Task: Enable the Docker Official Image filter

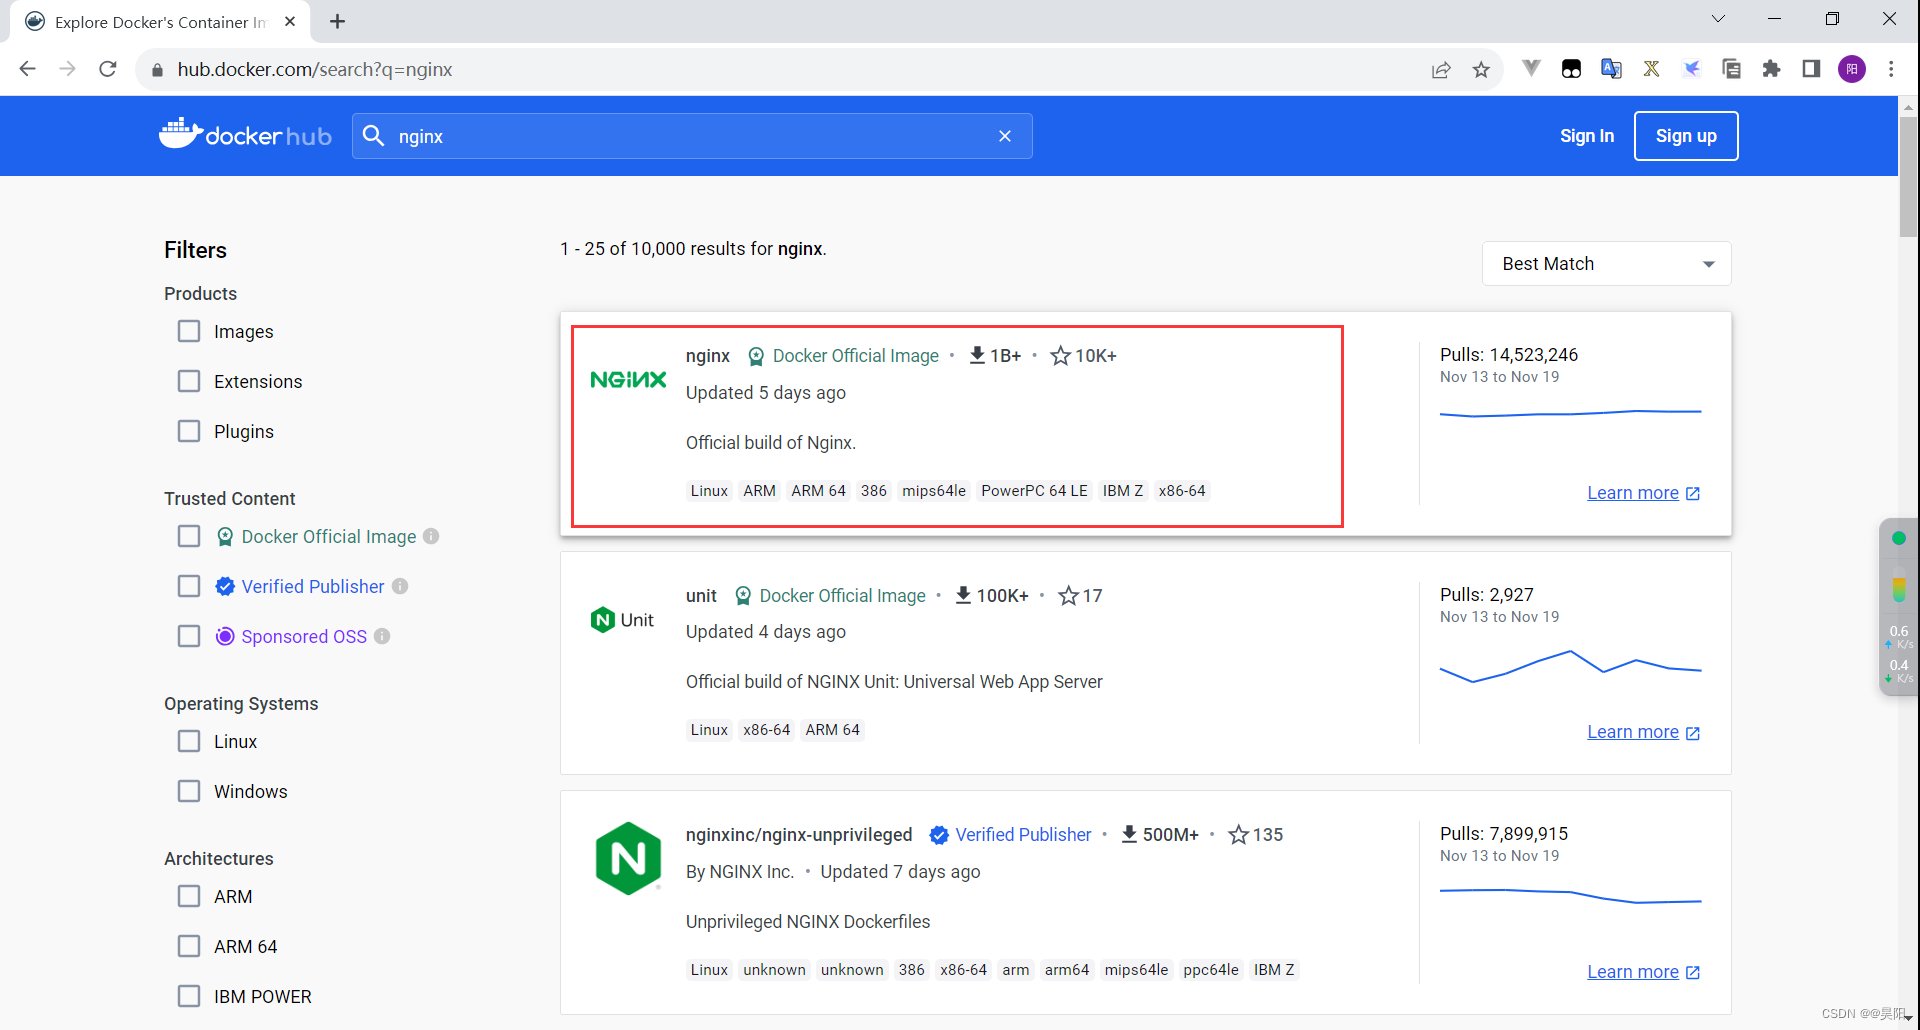Action: click(189, 536)
